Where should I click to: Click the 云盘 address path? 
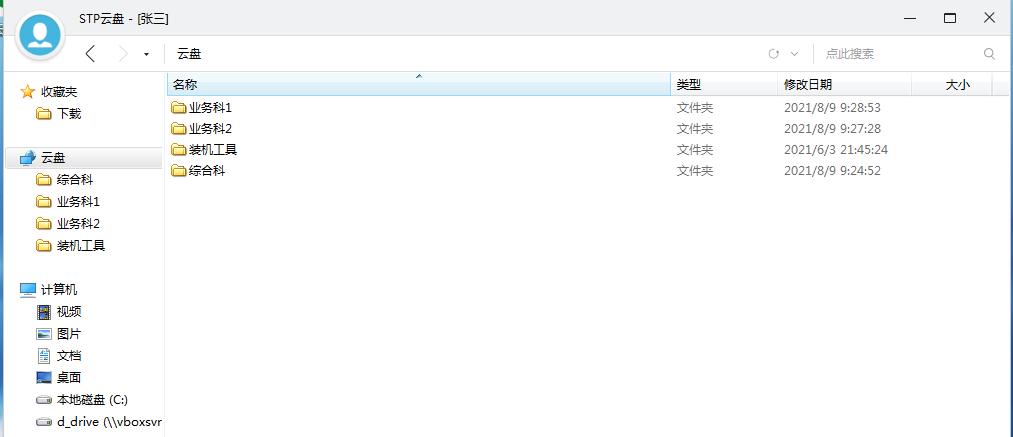(189, 54)
